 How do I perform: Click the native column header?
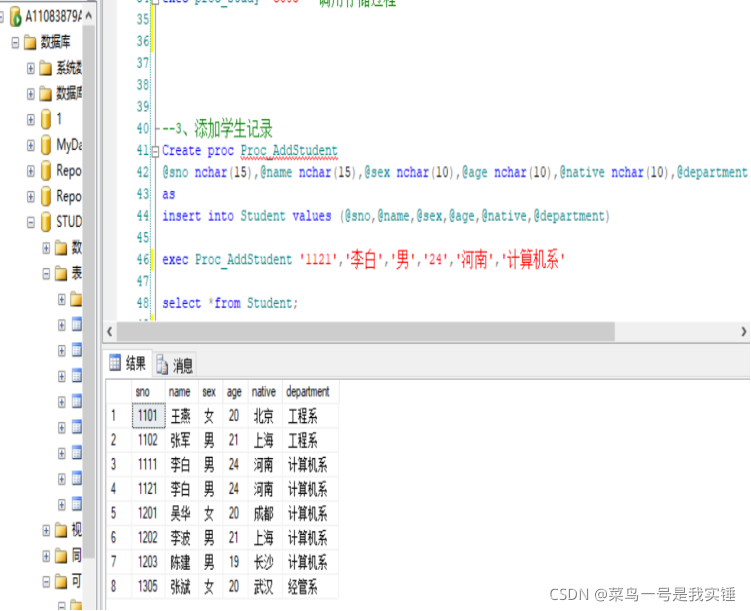click(265, 392)
